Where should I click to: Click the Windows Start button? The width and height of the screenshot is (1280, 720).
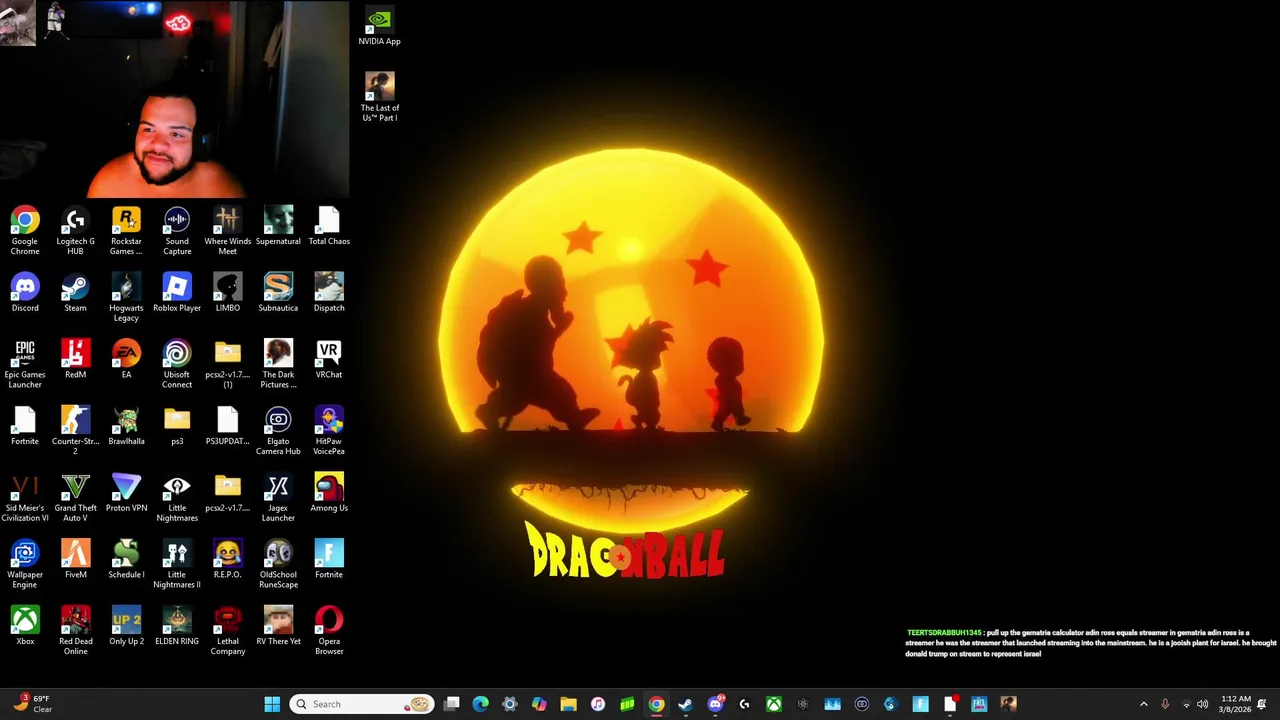[x=272, y=704]
